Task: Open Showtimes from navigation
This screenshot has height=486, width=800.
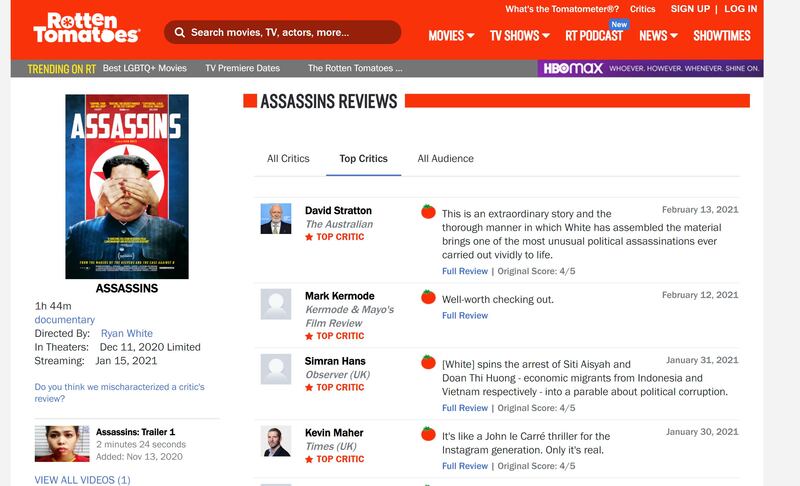Action: tap(721, 36)
